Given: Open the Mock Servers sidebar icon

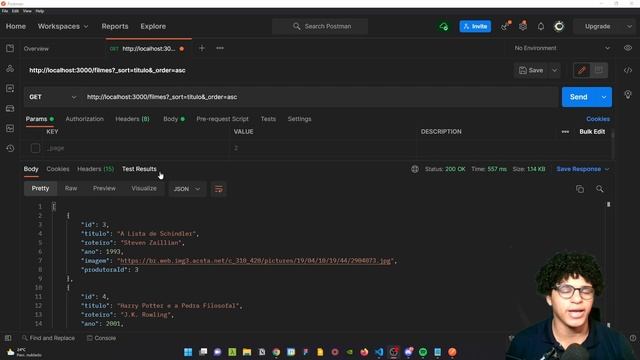Looking at the screenshot, I should [10, 108].
